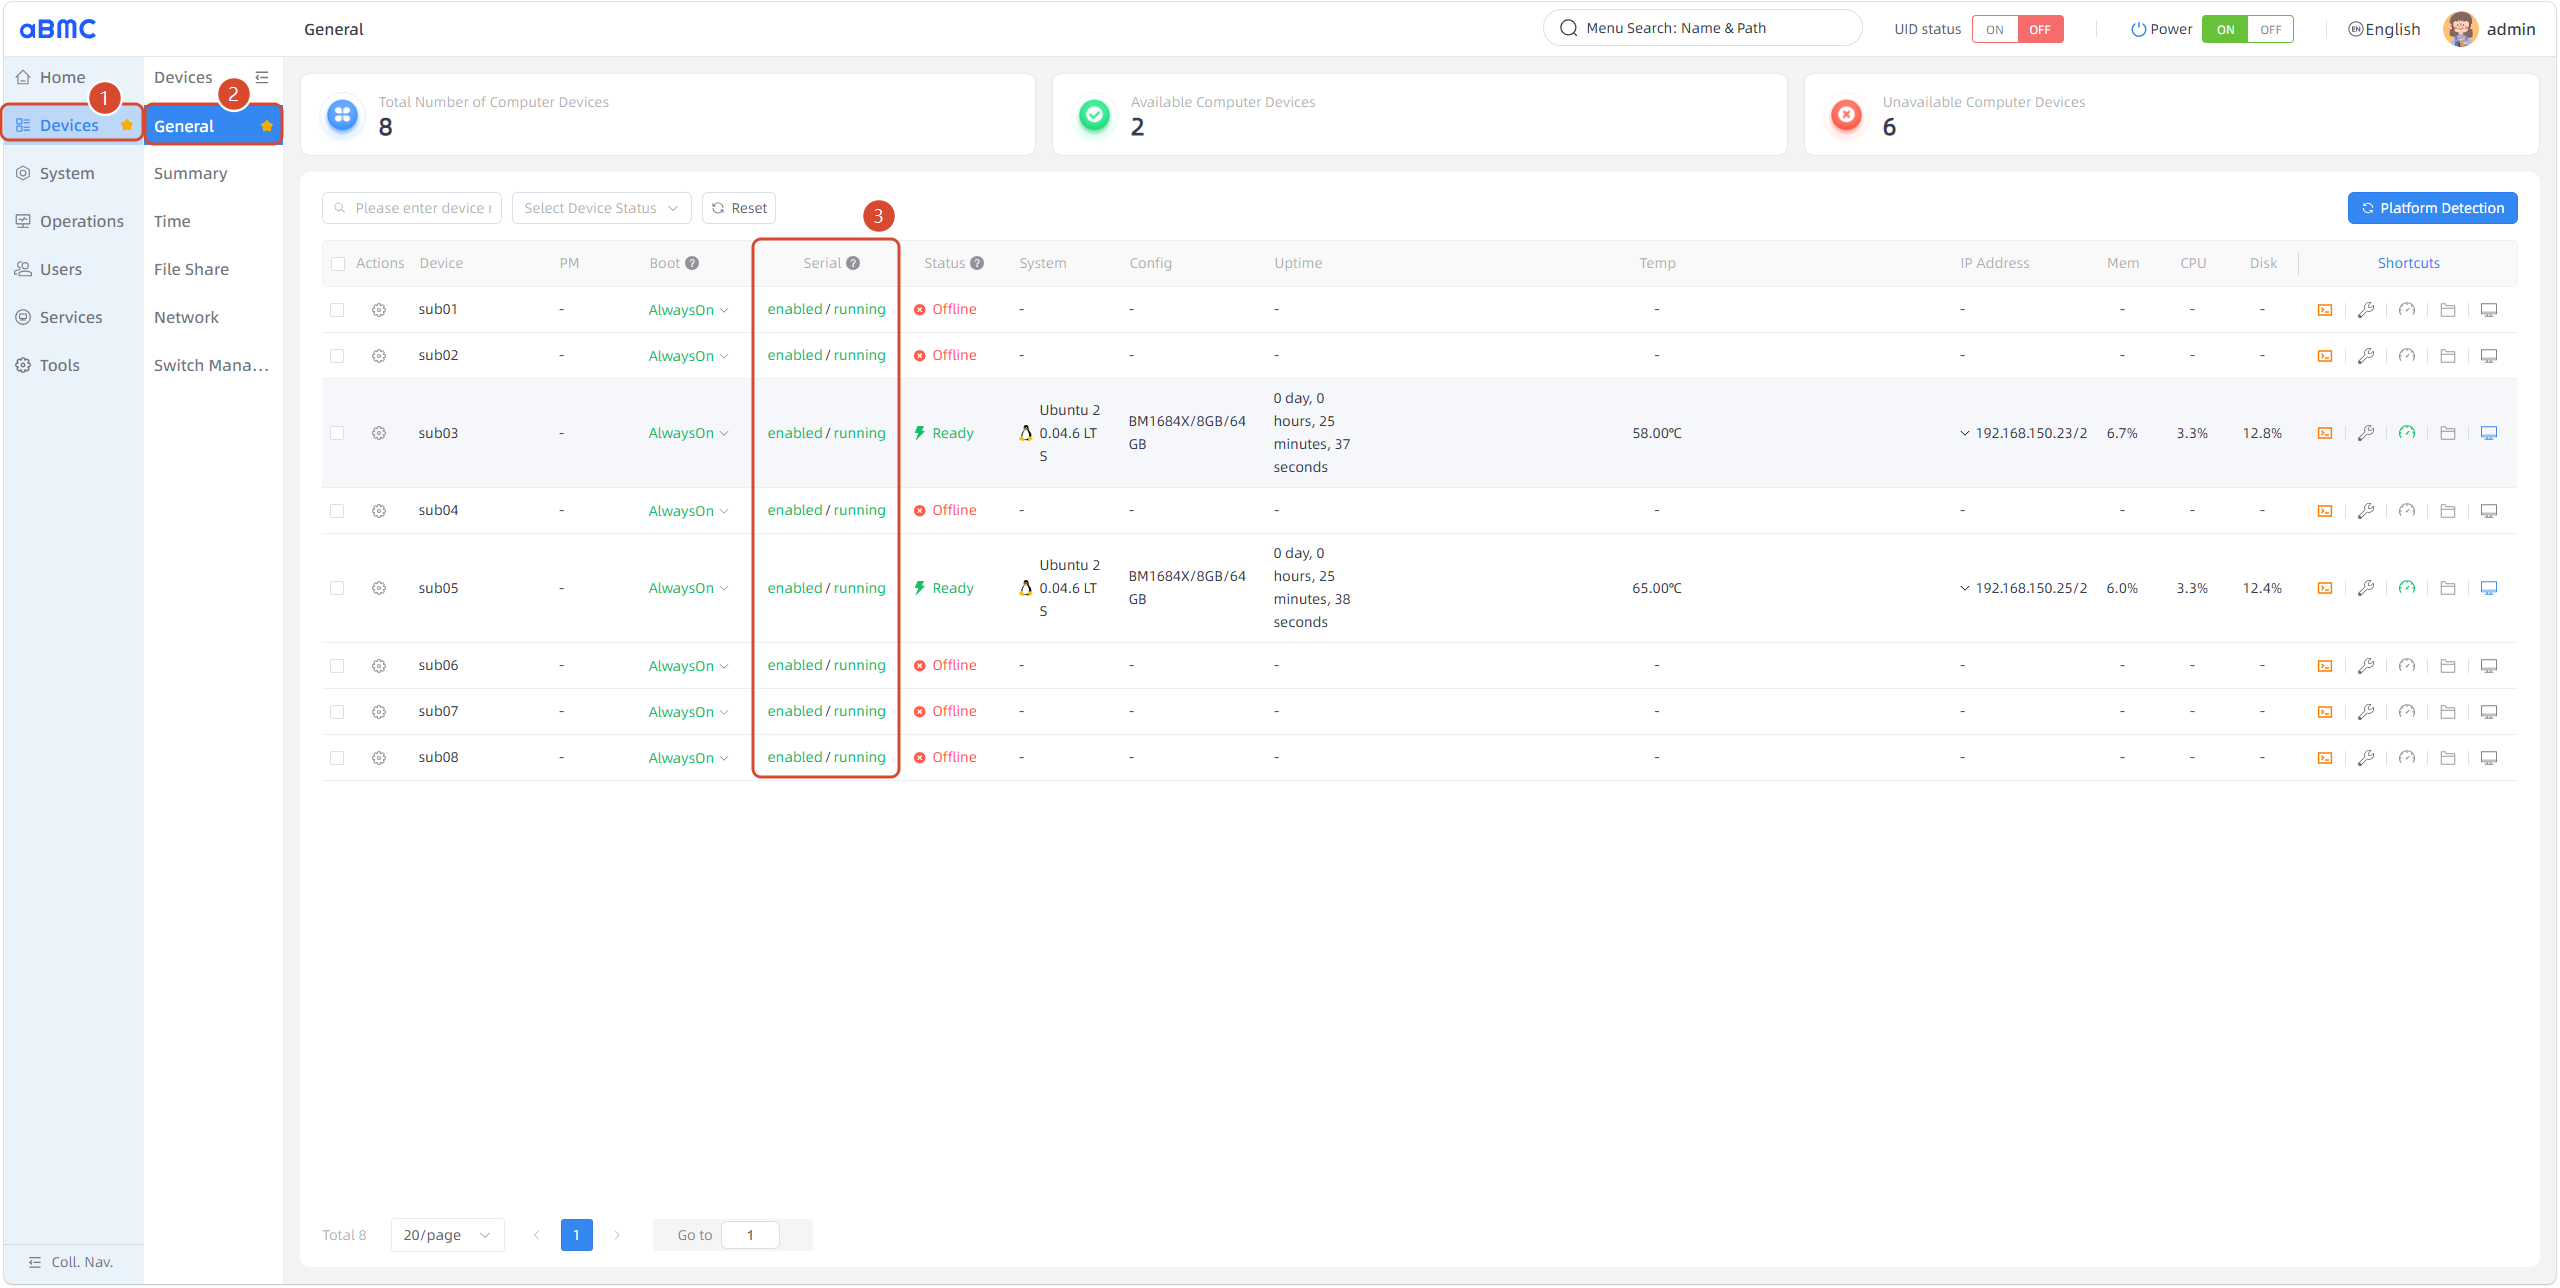Open the Users menu
The height and width of the screenshot is (1288, 2560).
tap(73, 269)
